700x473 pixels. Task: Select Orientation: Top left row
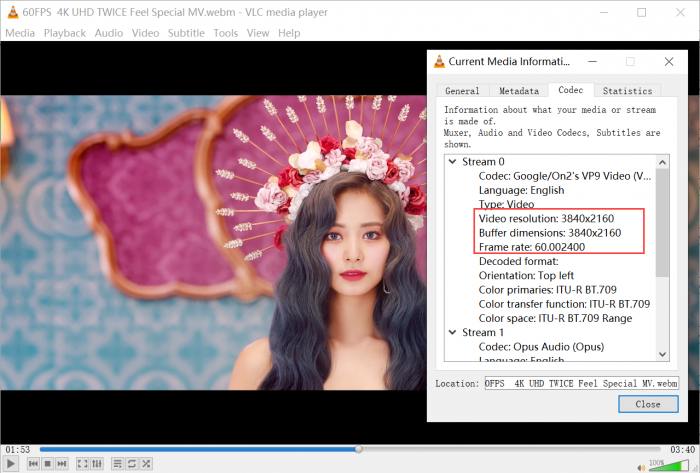(x=526, y=276)
